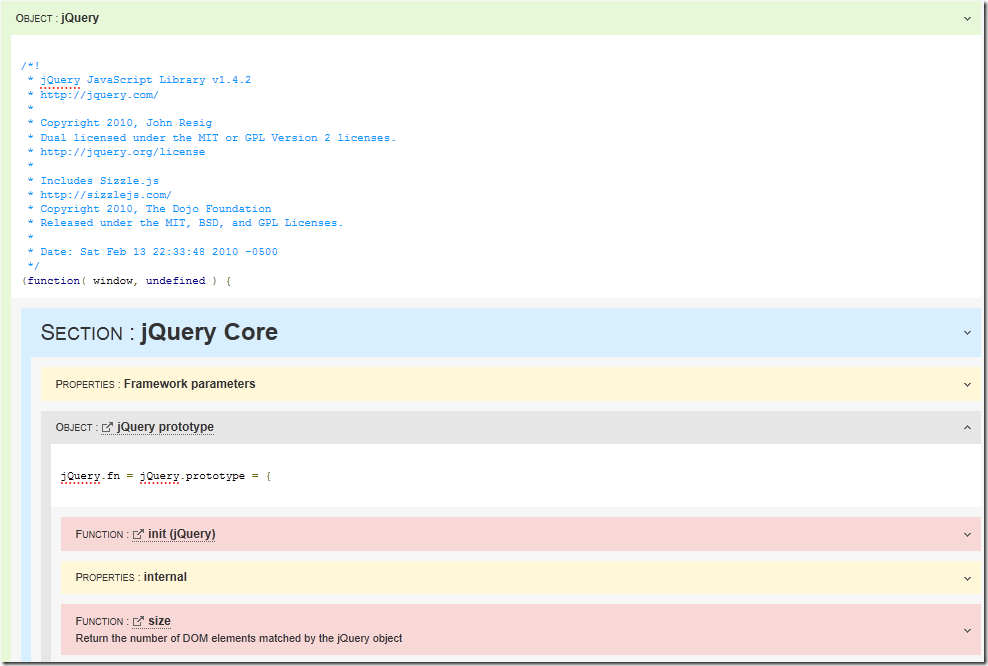Click external link icon beside jQuery prototype
Image resolution: width=988 pixels, height=666 pixels.
pos(107,428)
